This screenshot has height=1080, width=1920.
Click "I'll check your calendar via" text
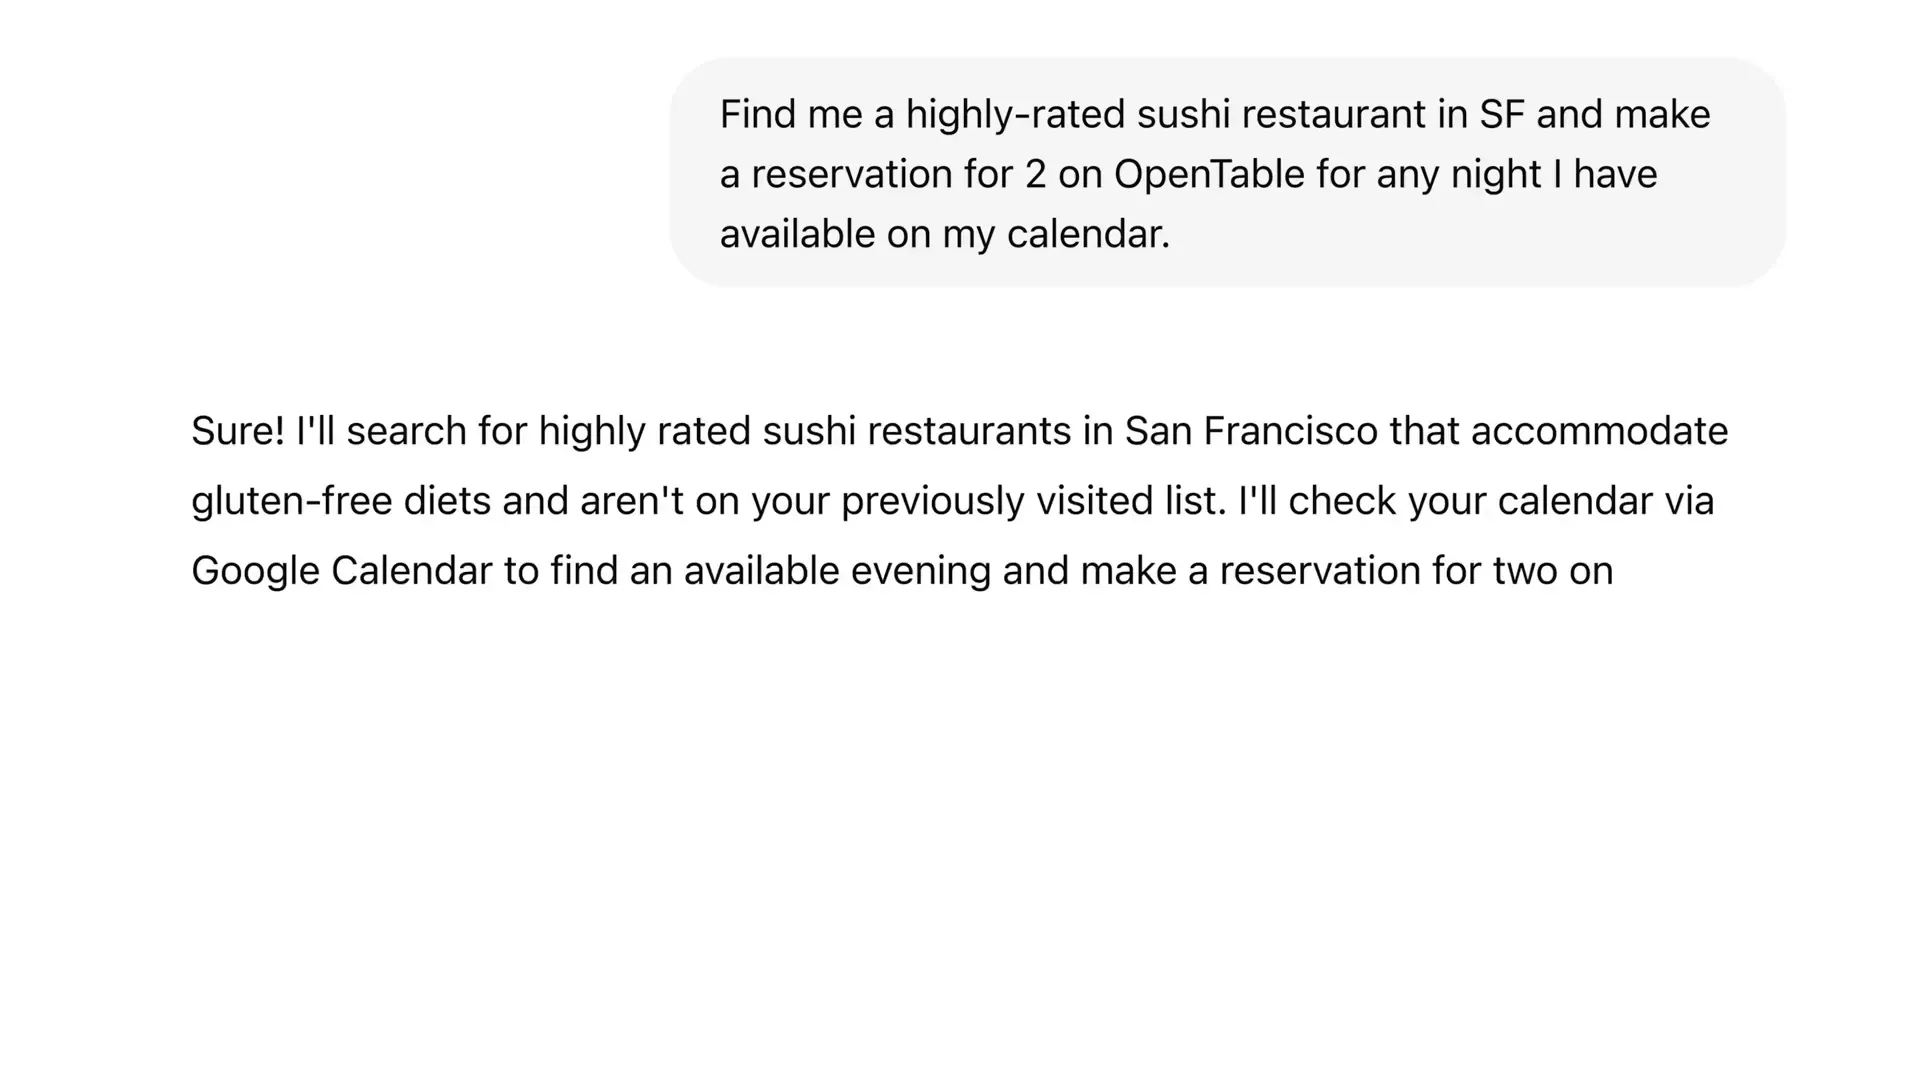pyautogui.click(x=1476, y=501)
